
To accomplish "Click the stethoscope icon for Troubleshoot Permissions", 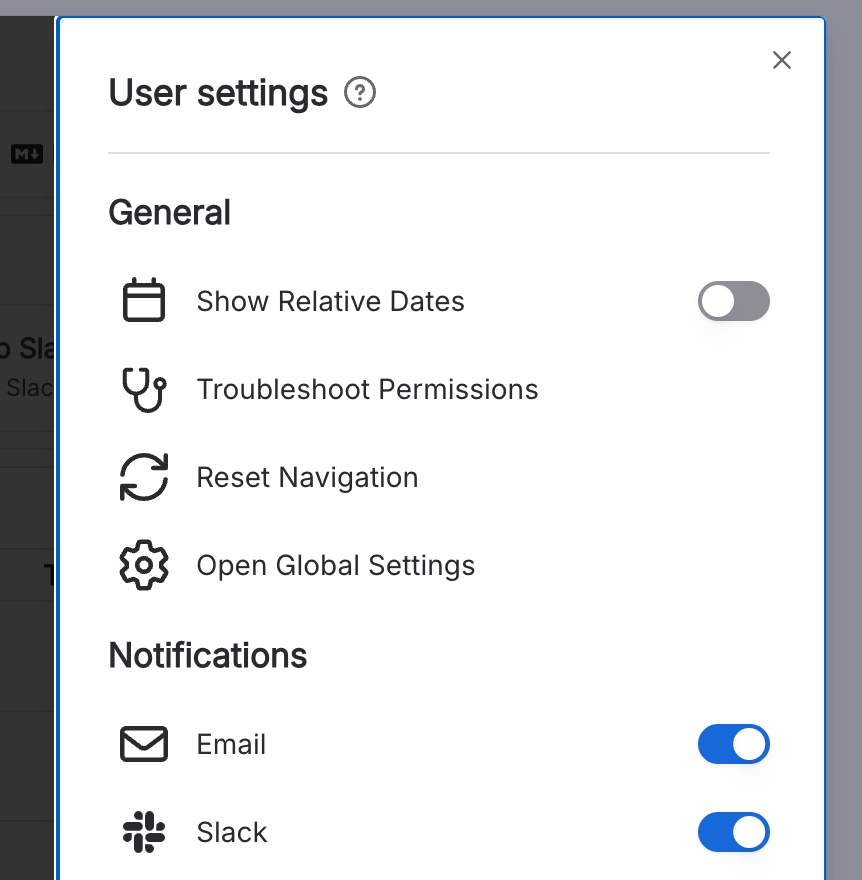I will pos(144,389).
